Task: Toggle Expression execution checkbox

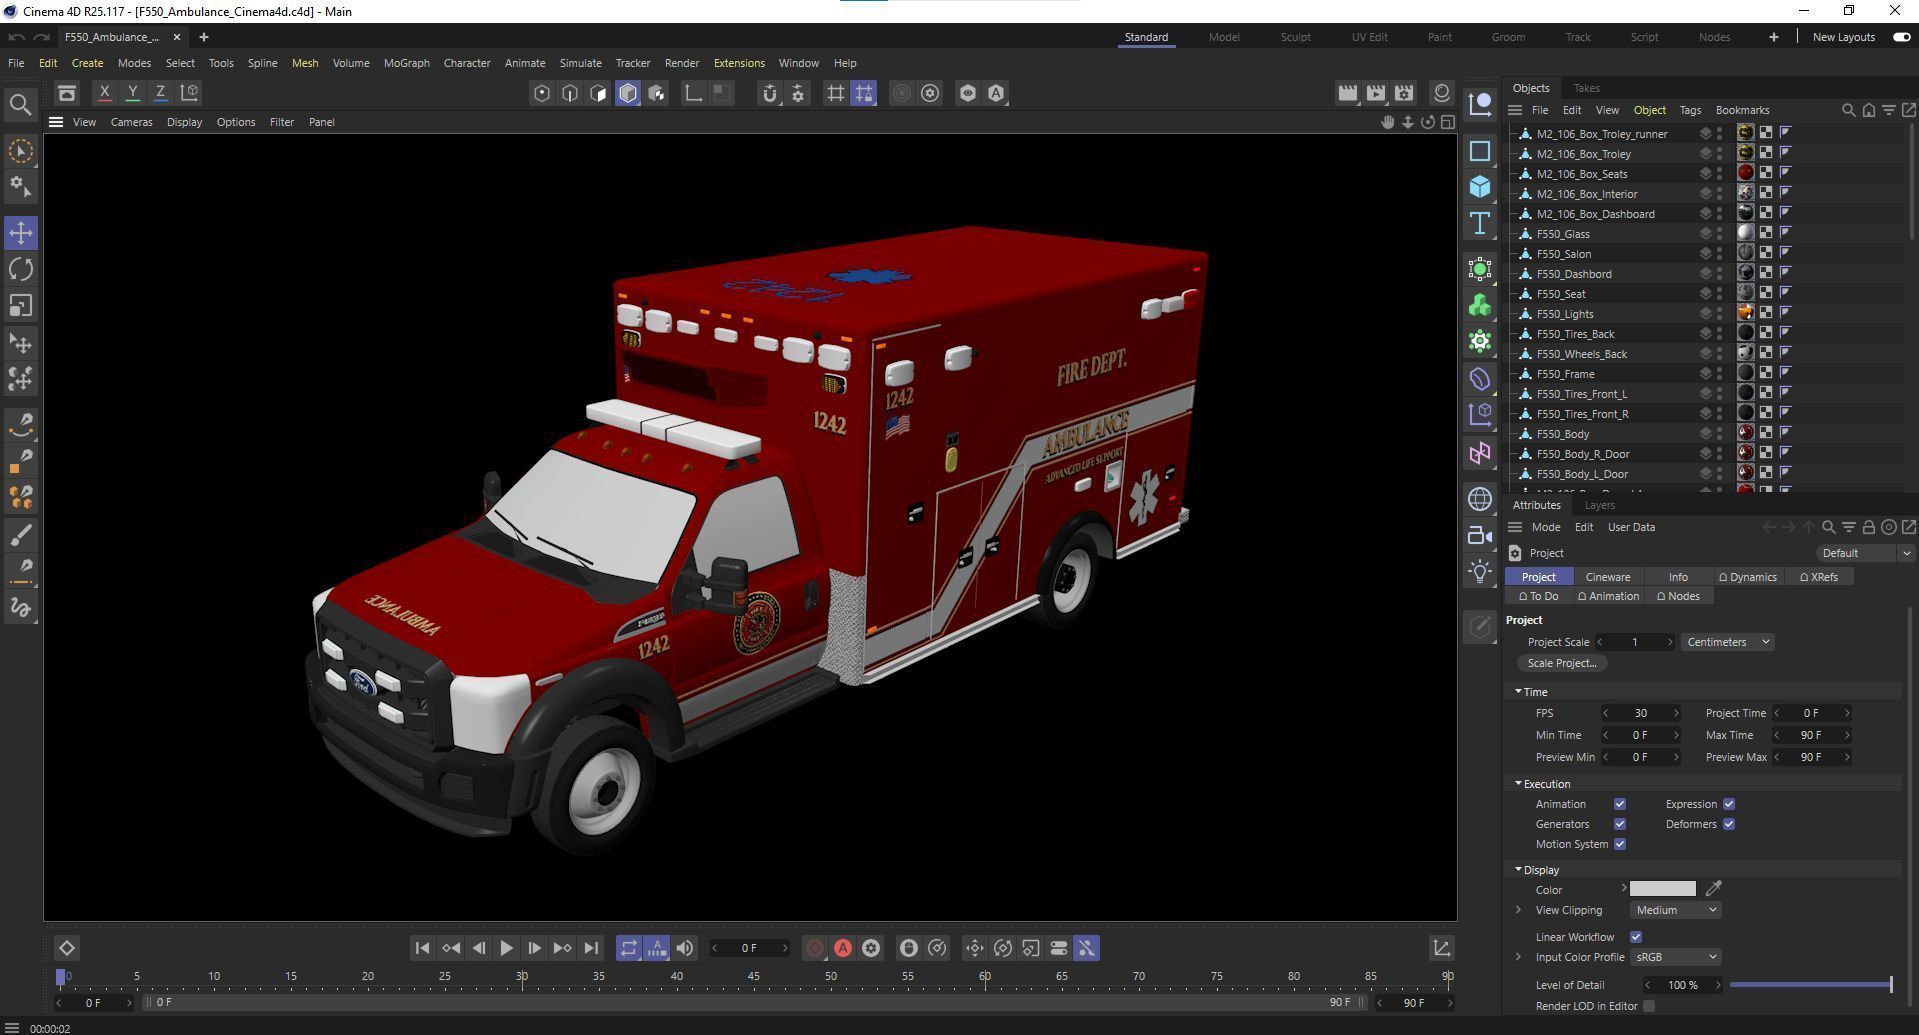Action: [x=1728, y=804]
